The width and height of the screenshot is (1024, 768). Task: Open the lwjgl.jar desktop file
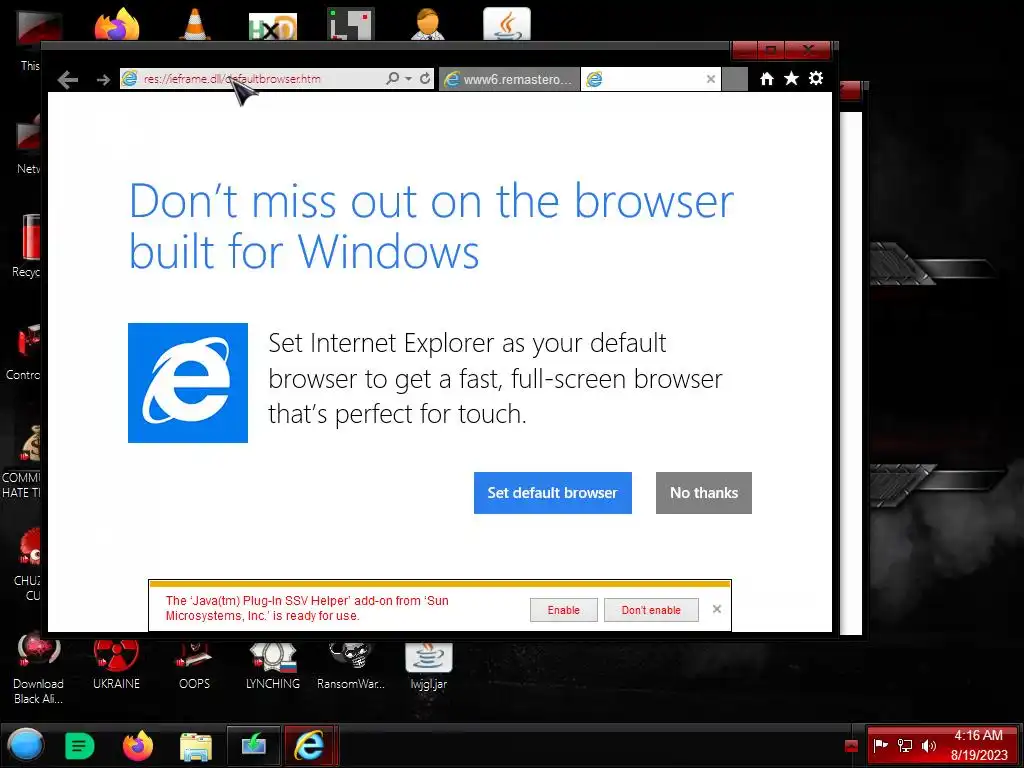click(428, 666)
